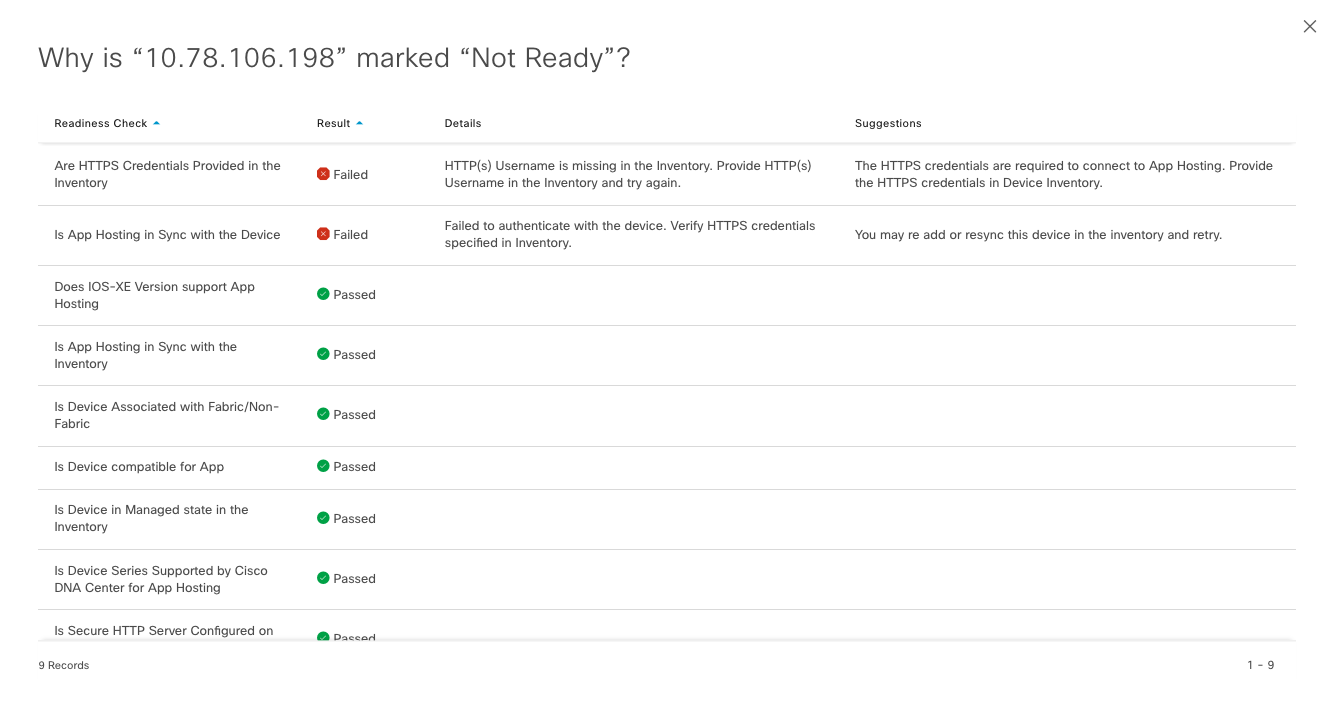Click green Passed icon for IOS-XE Version
Viewport: 1336px width, 706px height.
pos(323,294)
